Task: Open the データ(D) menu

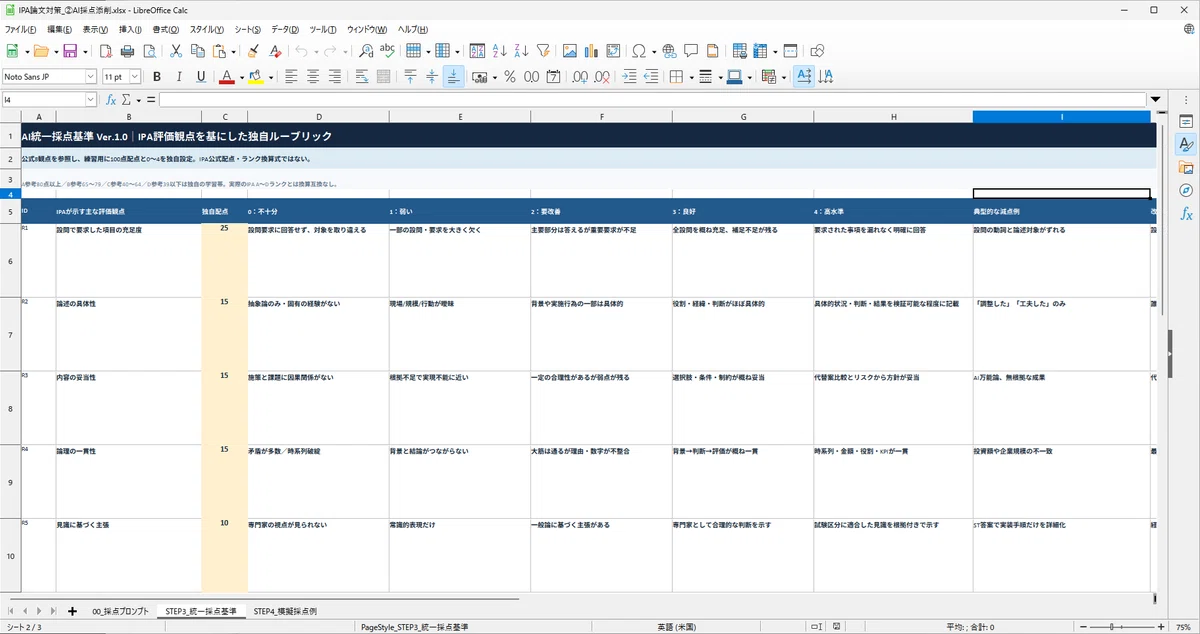Action: click(x=285, y=29)
